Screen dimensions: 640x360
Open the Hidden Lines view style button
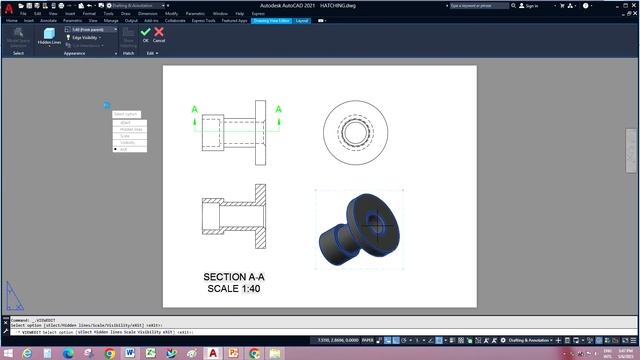click(49, 36)
